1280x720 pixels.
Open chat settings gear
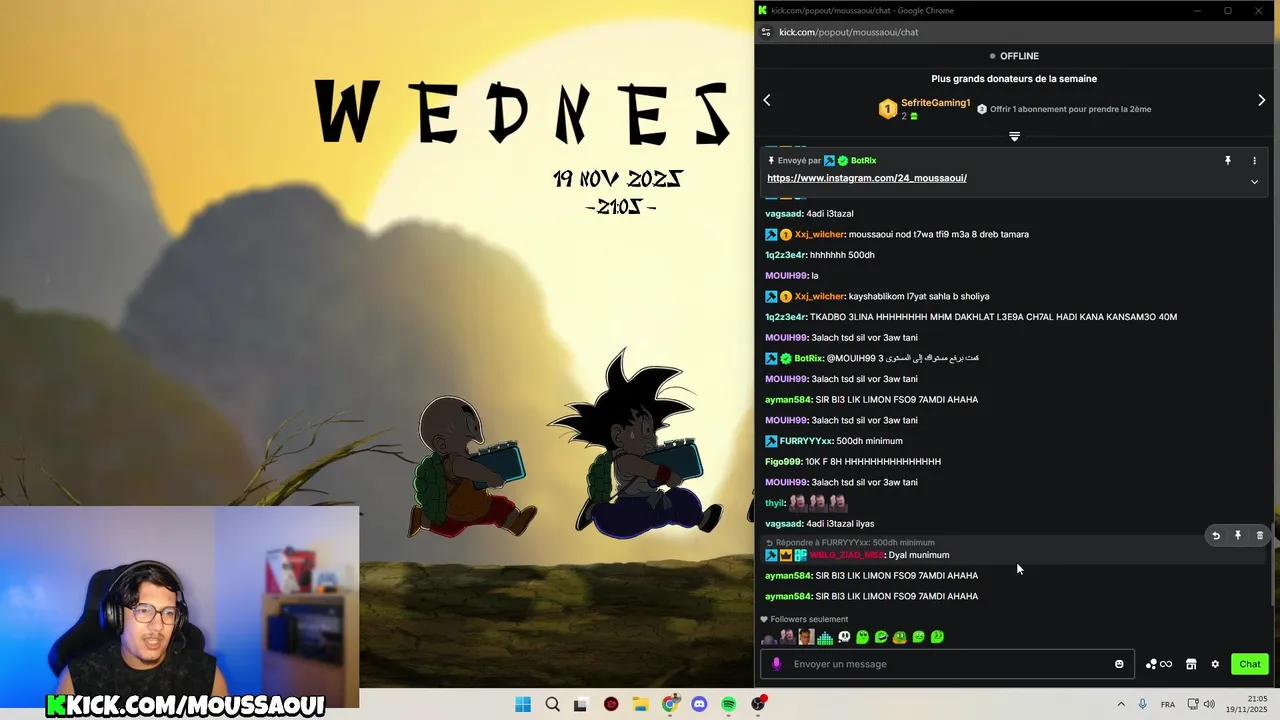click(x=1215, y=664)
